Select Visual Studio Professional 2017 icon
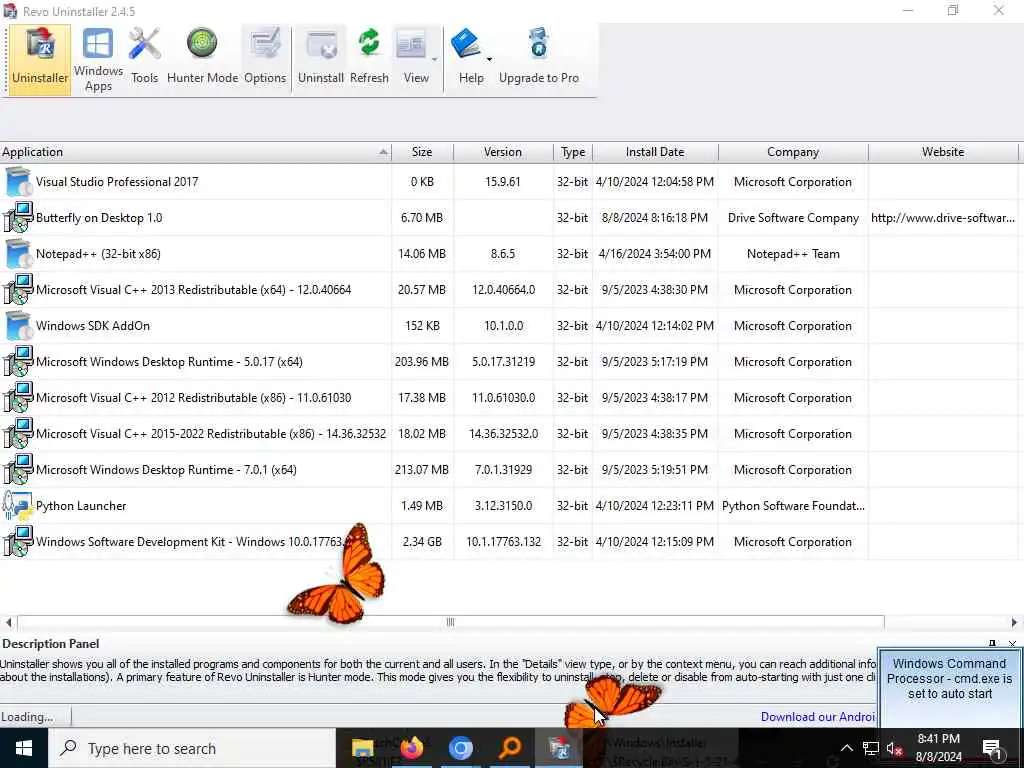This screenshot has height=768, width=1024. (18, 182)
